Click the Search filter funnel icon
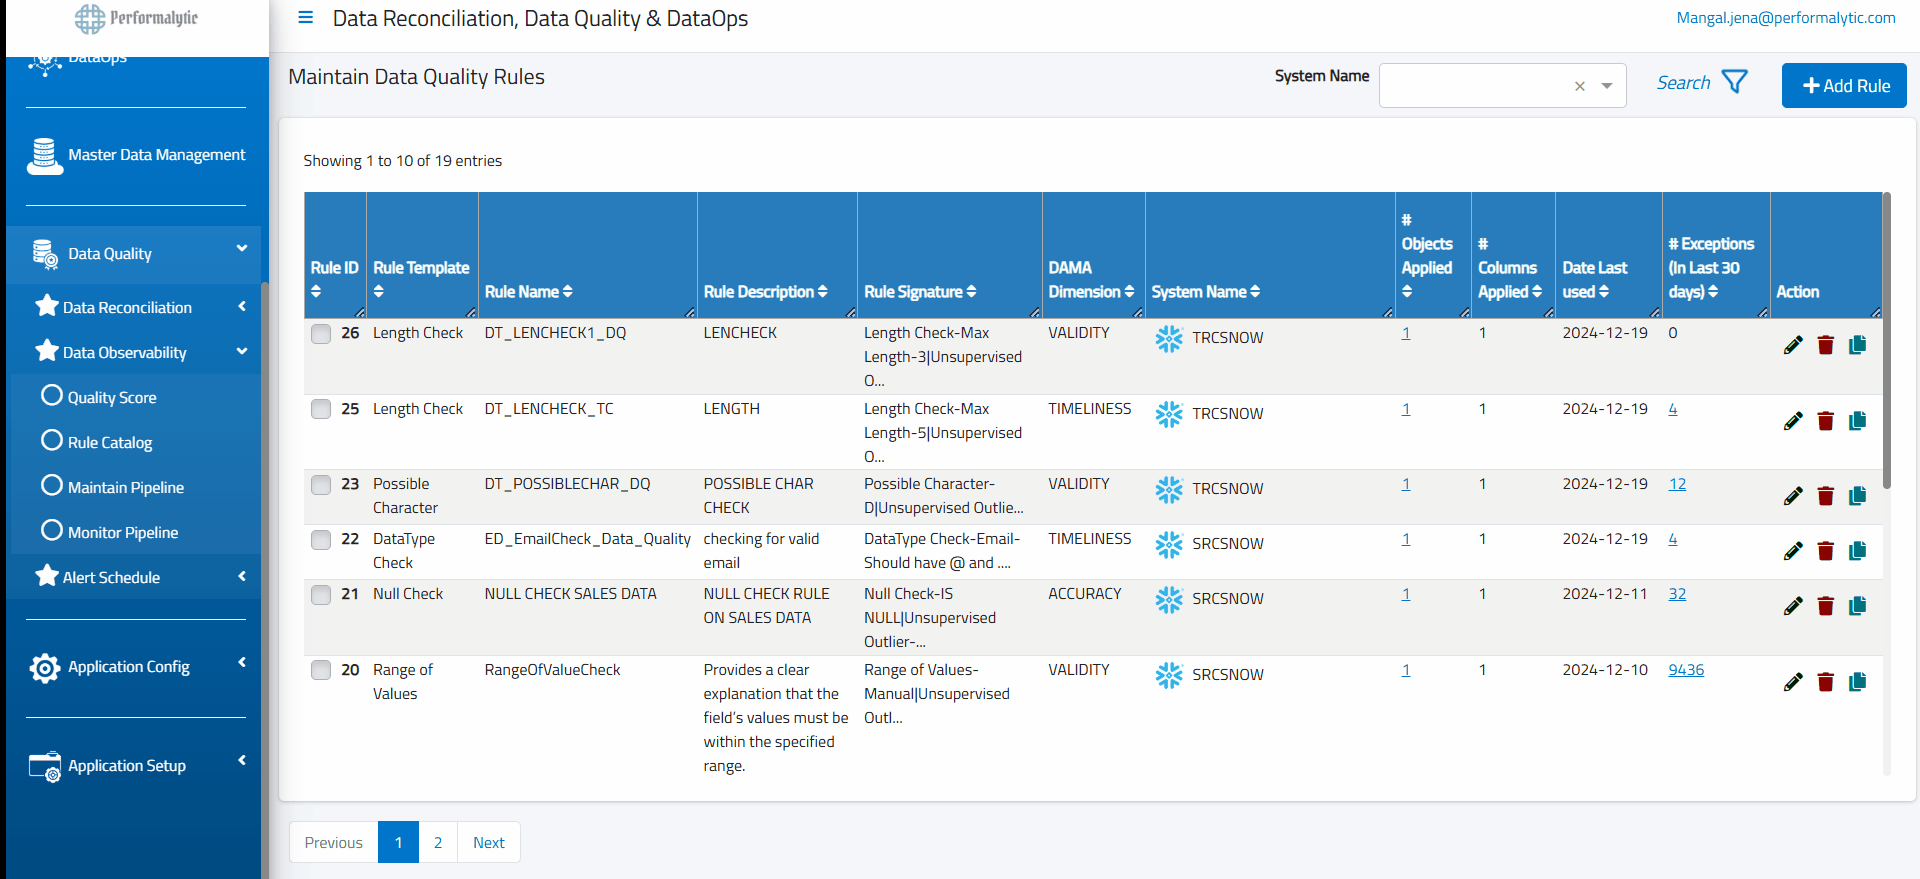 coord(1735,82)
